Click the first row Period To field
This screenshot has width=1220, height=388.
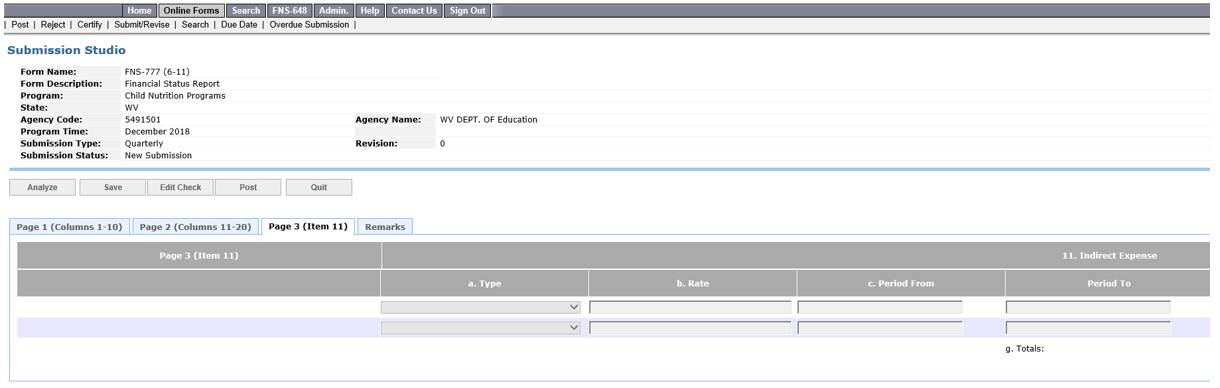[x=1088, y=307]
